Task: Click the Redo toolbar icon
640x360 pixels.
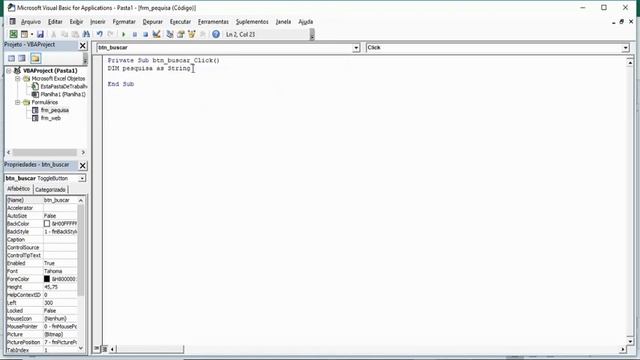Action: pyautogui.click(x=110, y=34)
